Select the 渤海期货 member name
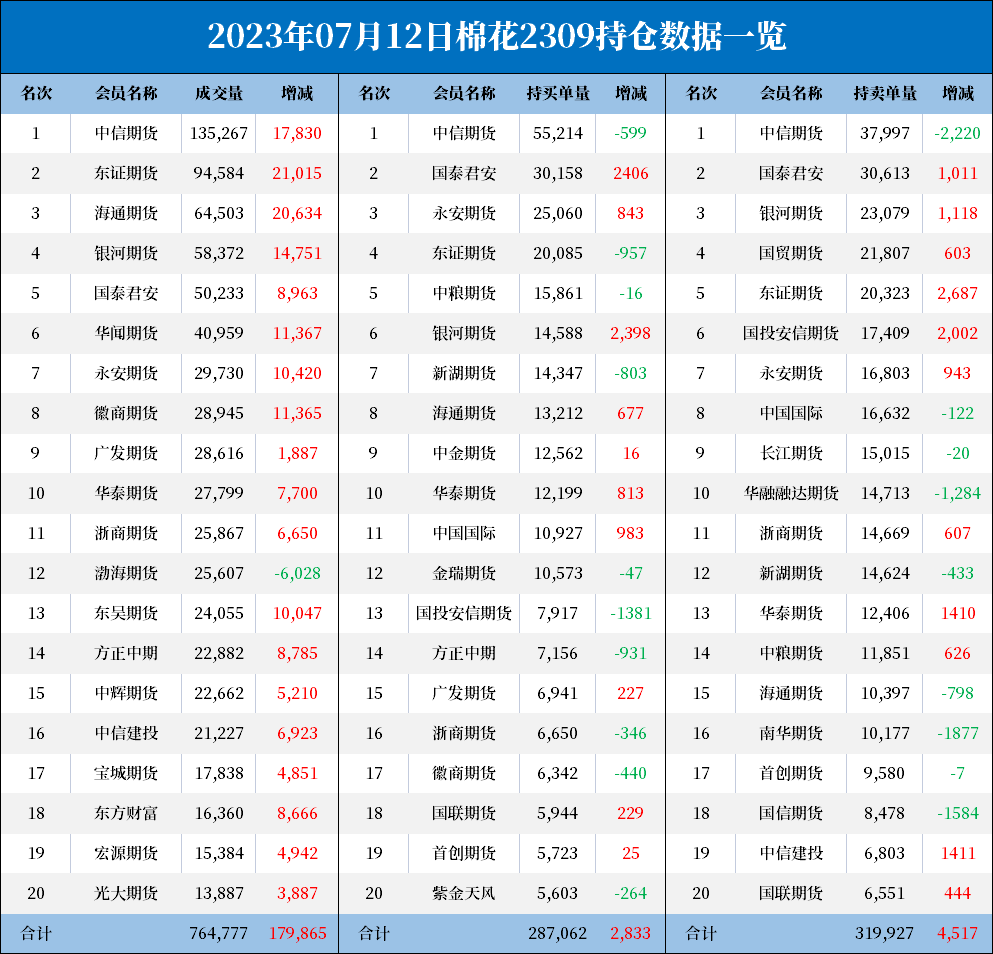993x954 pixels. [x=126, y=573]
